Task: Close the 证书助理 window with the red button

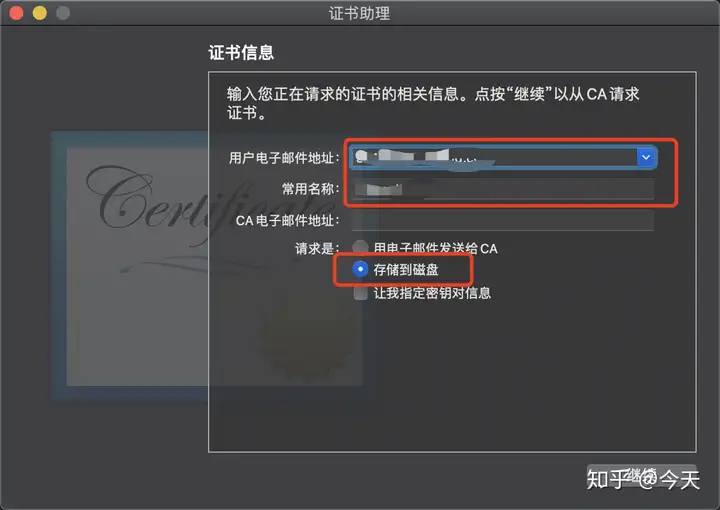Action: pos(17,13)
